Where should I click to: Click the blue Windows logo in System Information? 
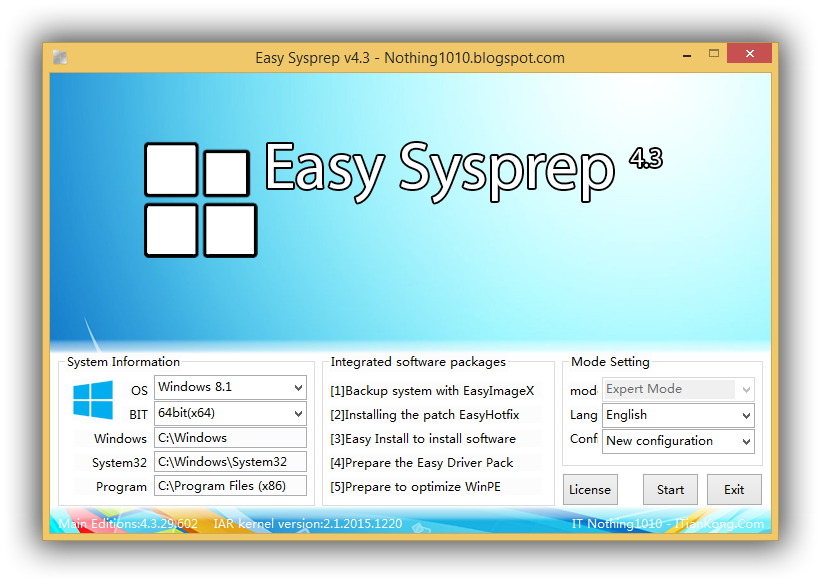(x=93, y=400)
